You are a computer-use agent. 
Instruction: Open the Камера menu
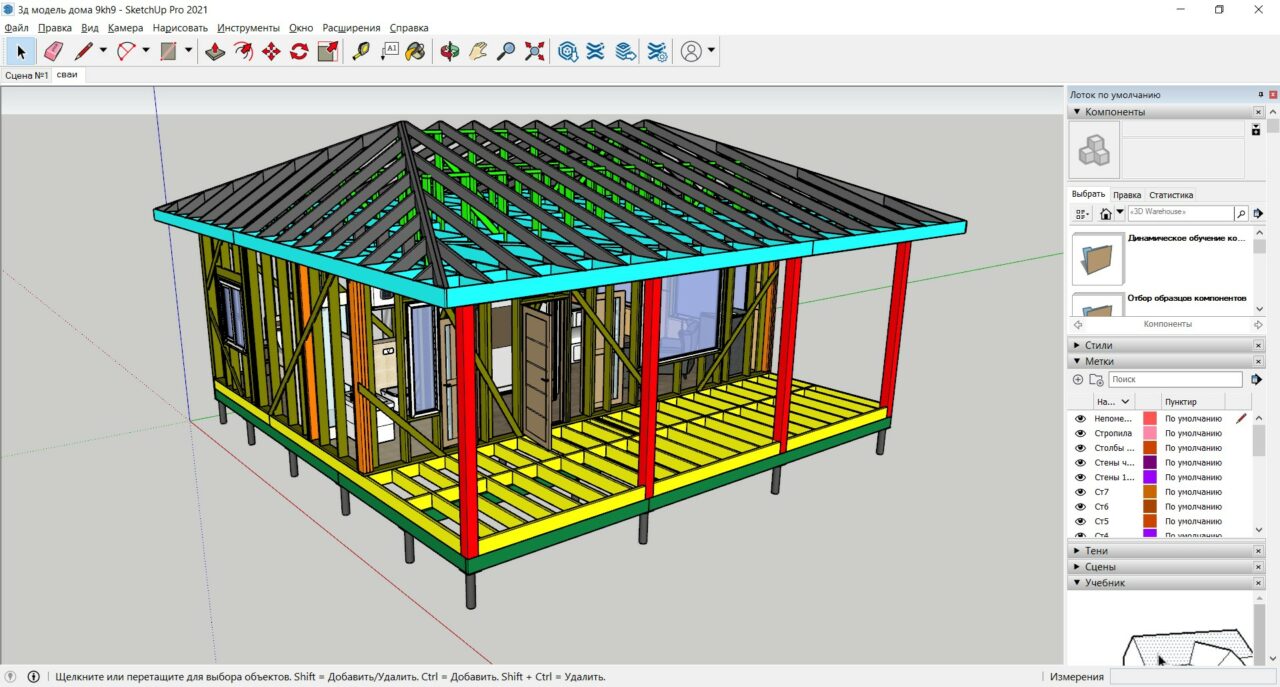(x=125, y=28)
